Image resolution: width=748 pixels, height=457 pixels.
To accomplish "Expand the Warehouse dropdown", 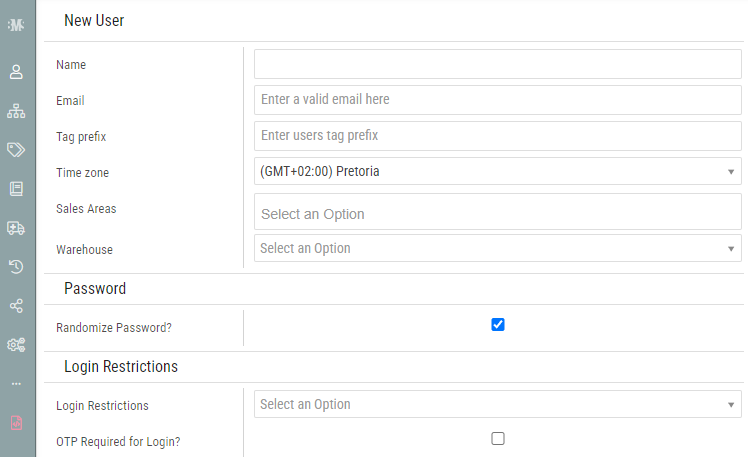I will (x=498, y=248).
